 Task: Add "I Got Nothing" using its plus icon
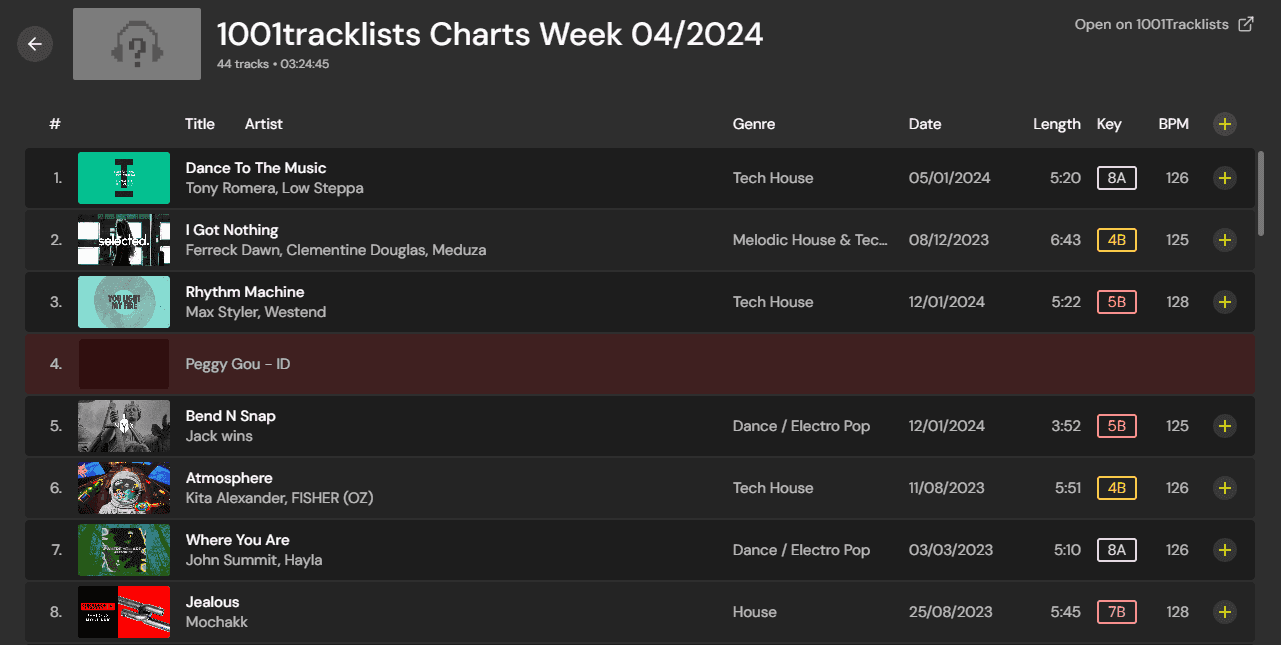(x=1224, y=240)
